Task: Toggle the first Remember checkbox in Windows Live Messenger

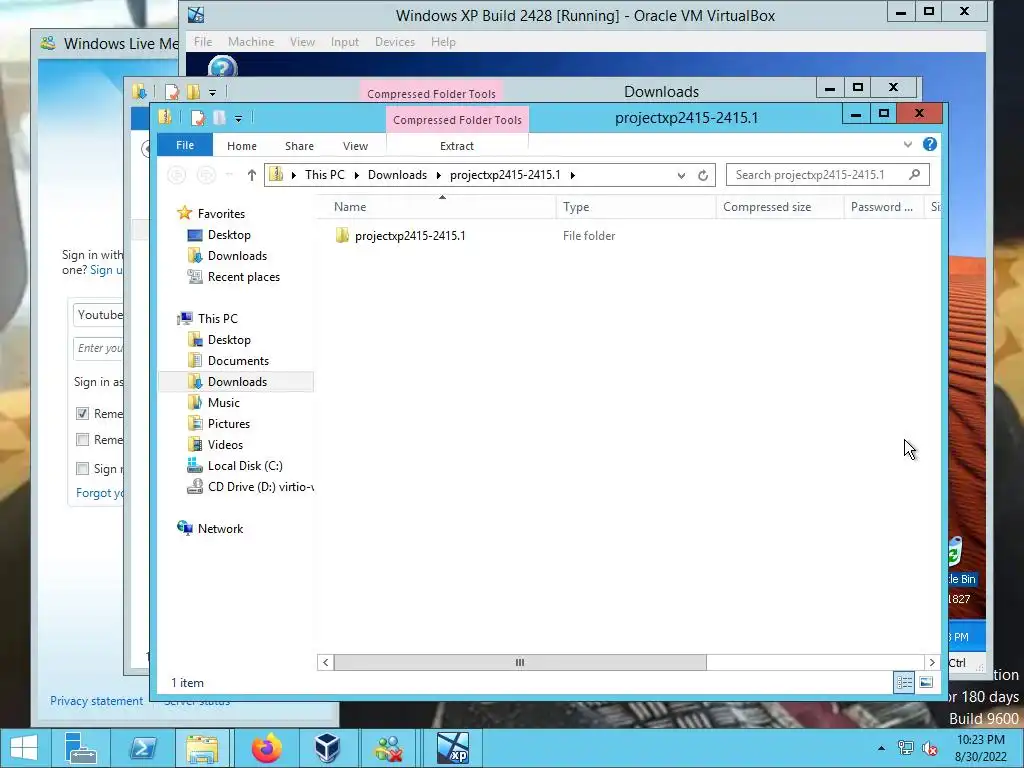Action: [x=82, y=413]
